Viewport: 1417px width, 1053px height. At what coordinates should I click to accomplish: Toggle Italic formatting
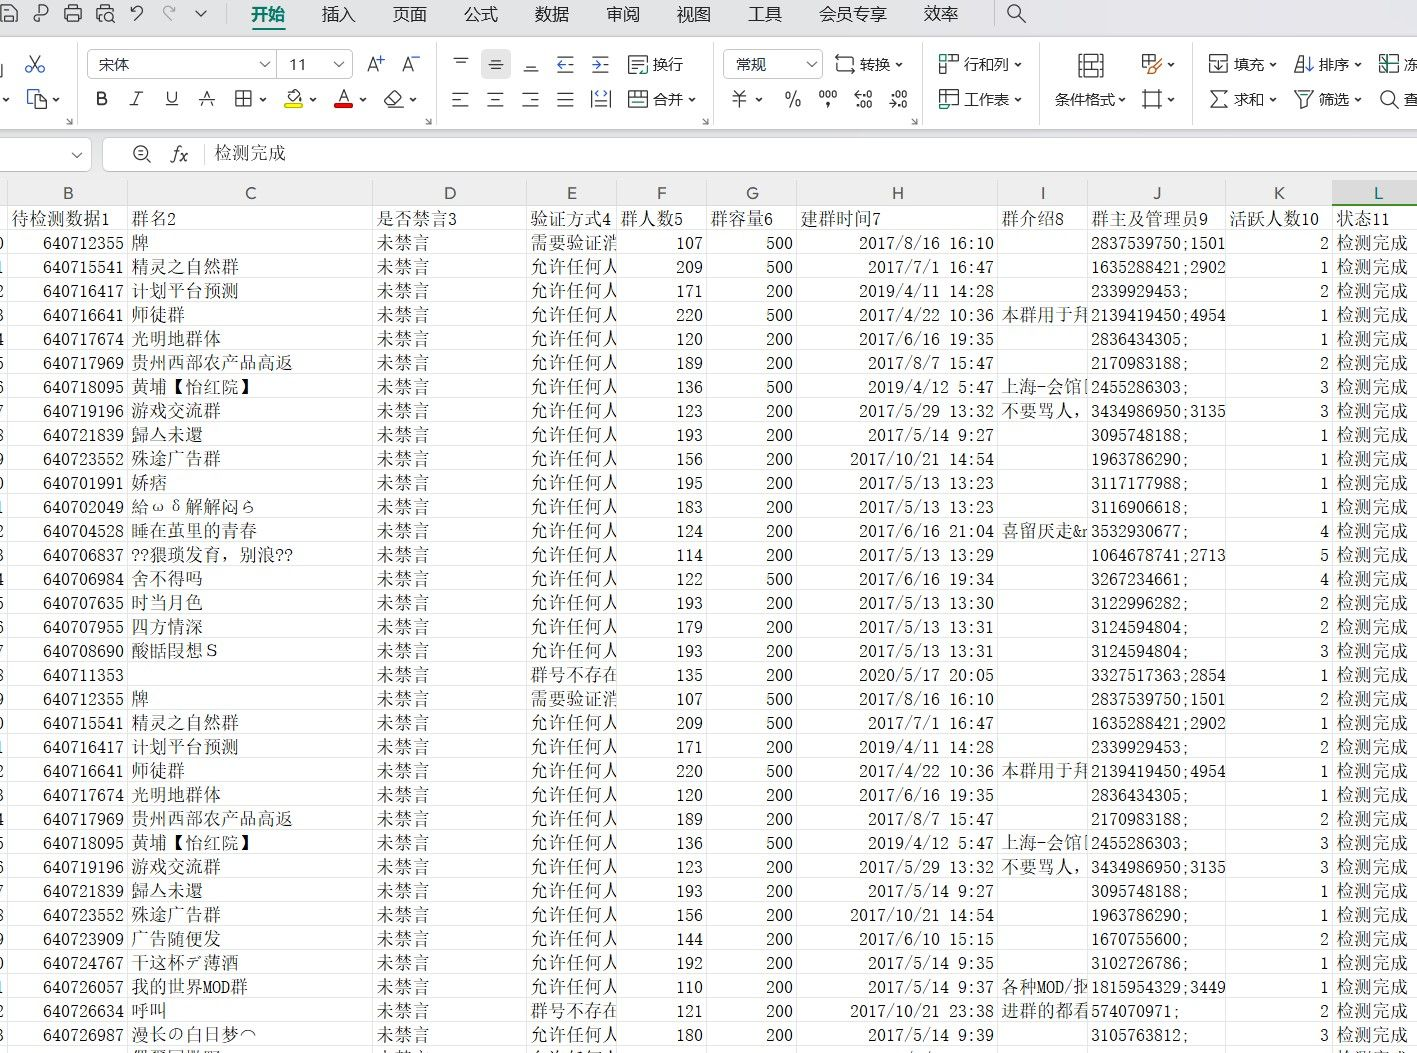click(136, 99)
